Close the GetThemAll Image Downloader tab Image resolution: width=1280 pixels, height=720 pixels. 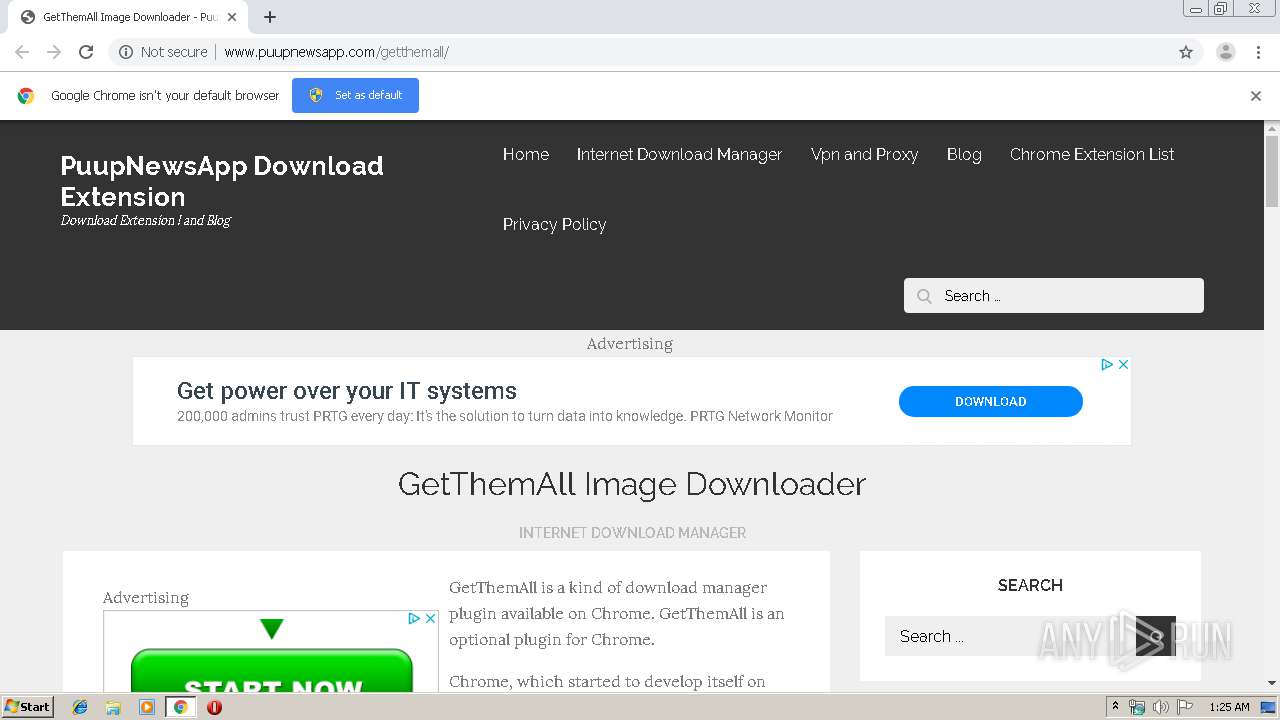[232, 17]
